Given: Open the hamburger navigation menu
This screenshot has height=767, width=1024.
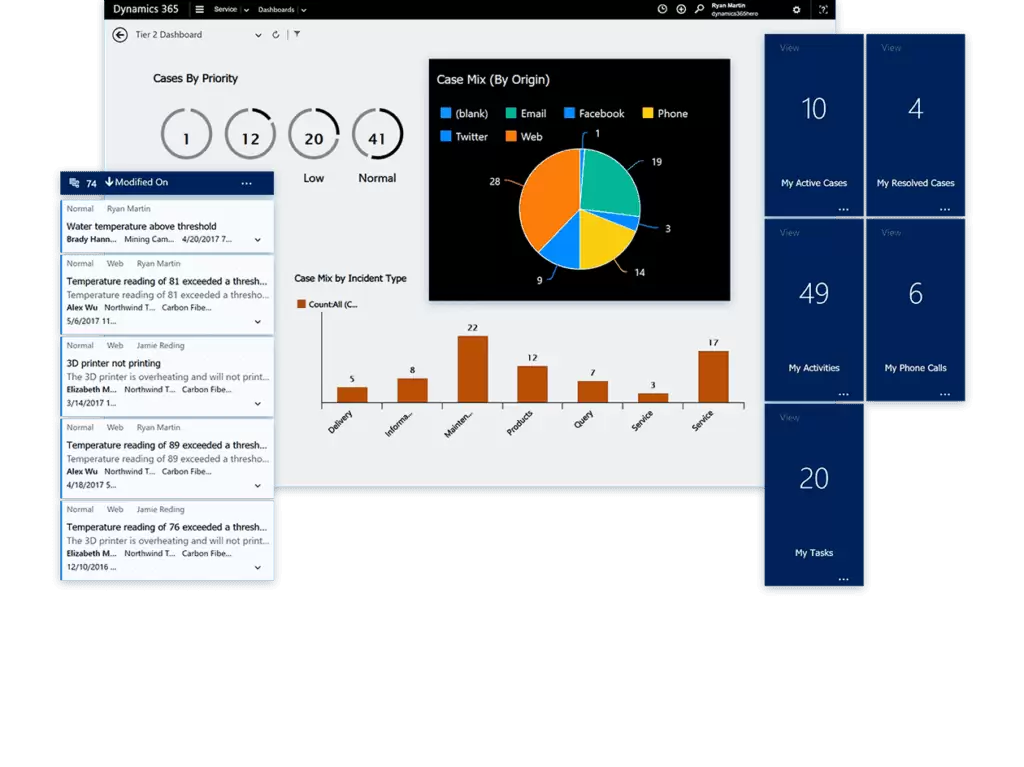Looking at the screenshot, I should click(199, 9).
